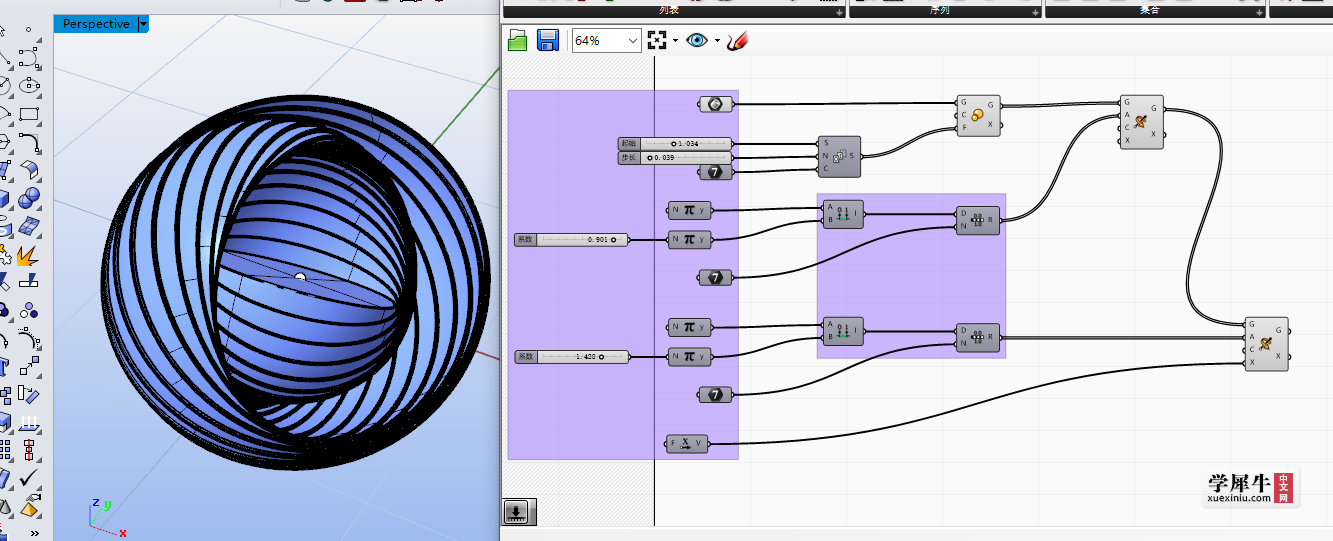Select the upper Range D N component

point(978,220)
